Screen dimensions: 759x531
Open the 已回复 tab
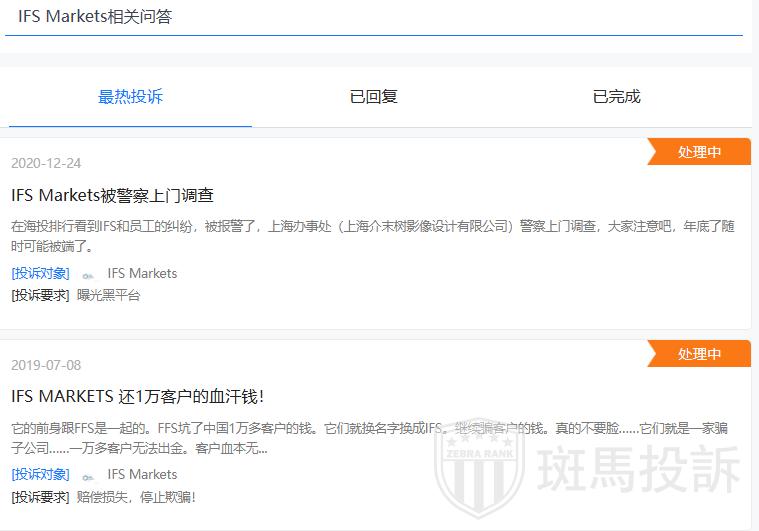tap(374, 97)
